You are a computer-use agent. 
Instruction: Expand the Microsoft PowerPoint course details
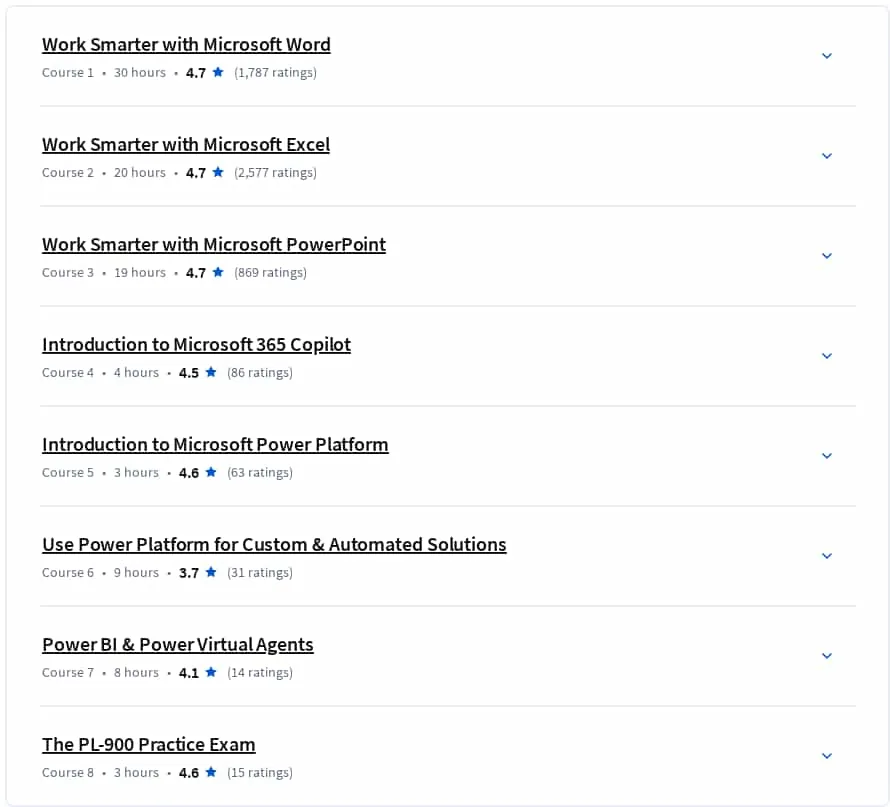tap(826, 256)
